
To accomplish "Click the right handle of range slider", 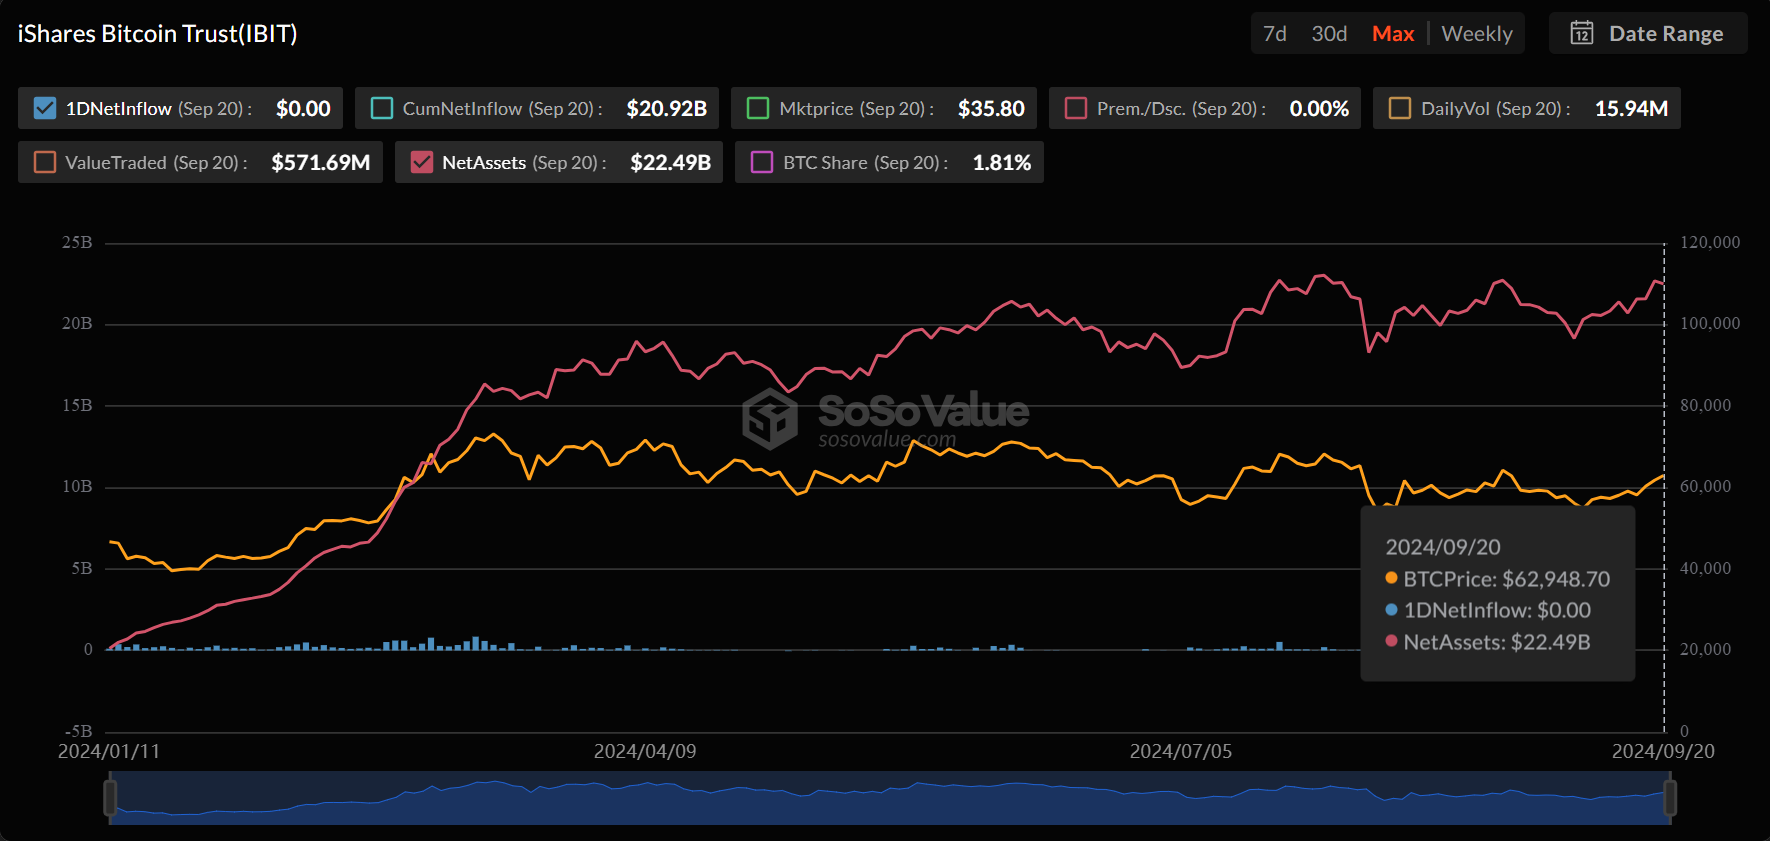I will 1669,798.
